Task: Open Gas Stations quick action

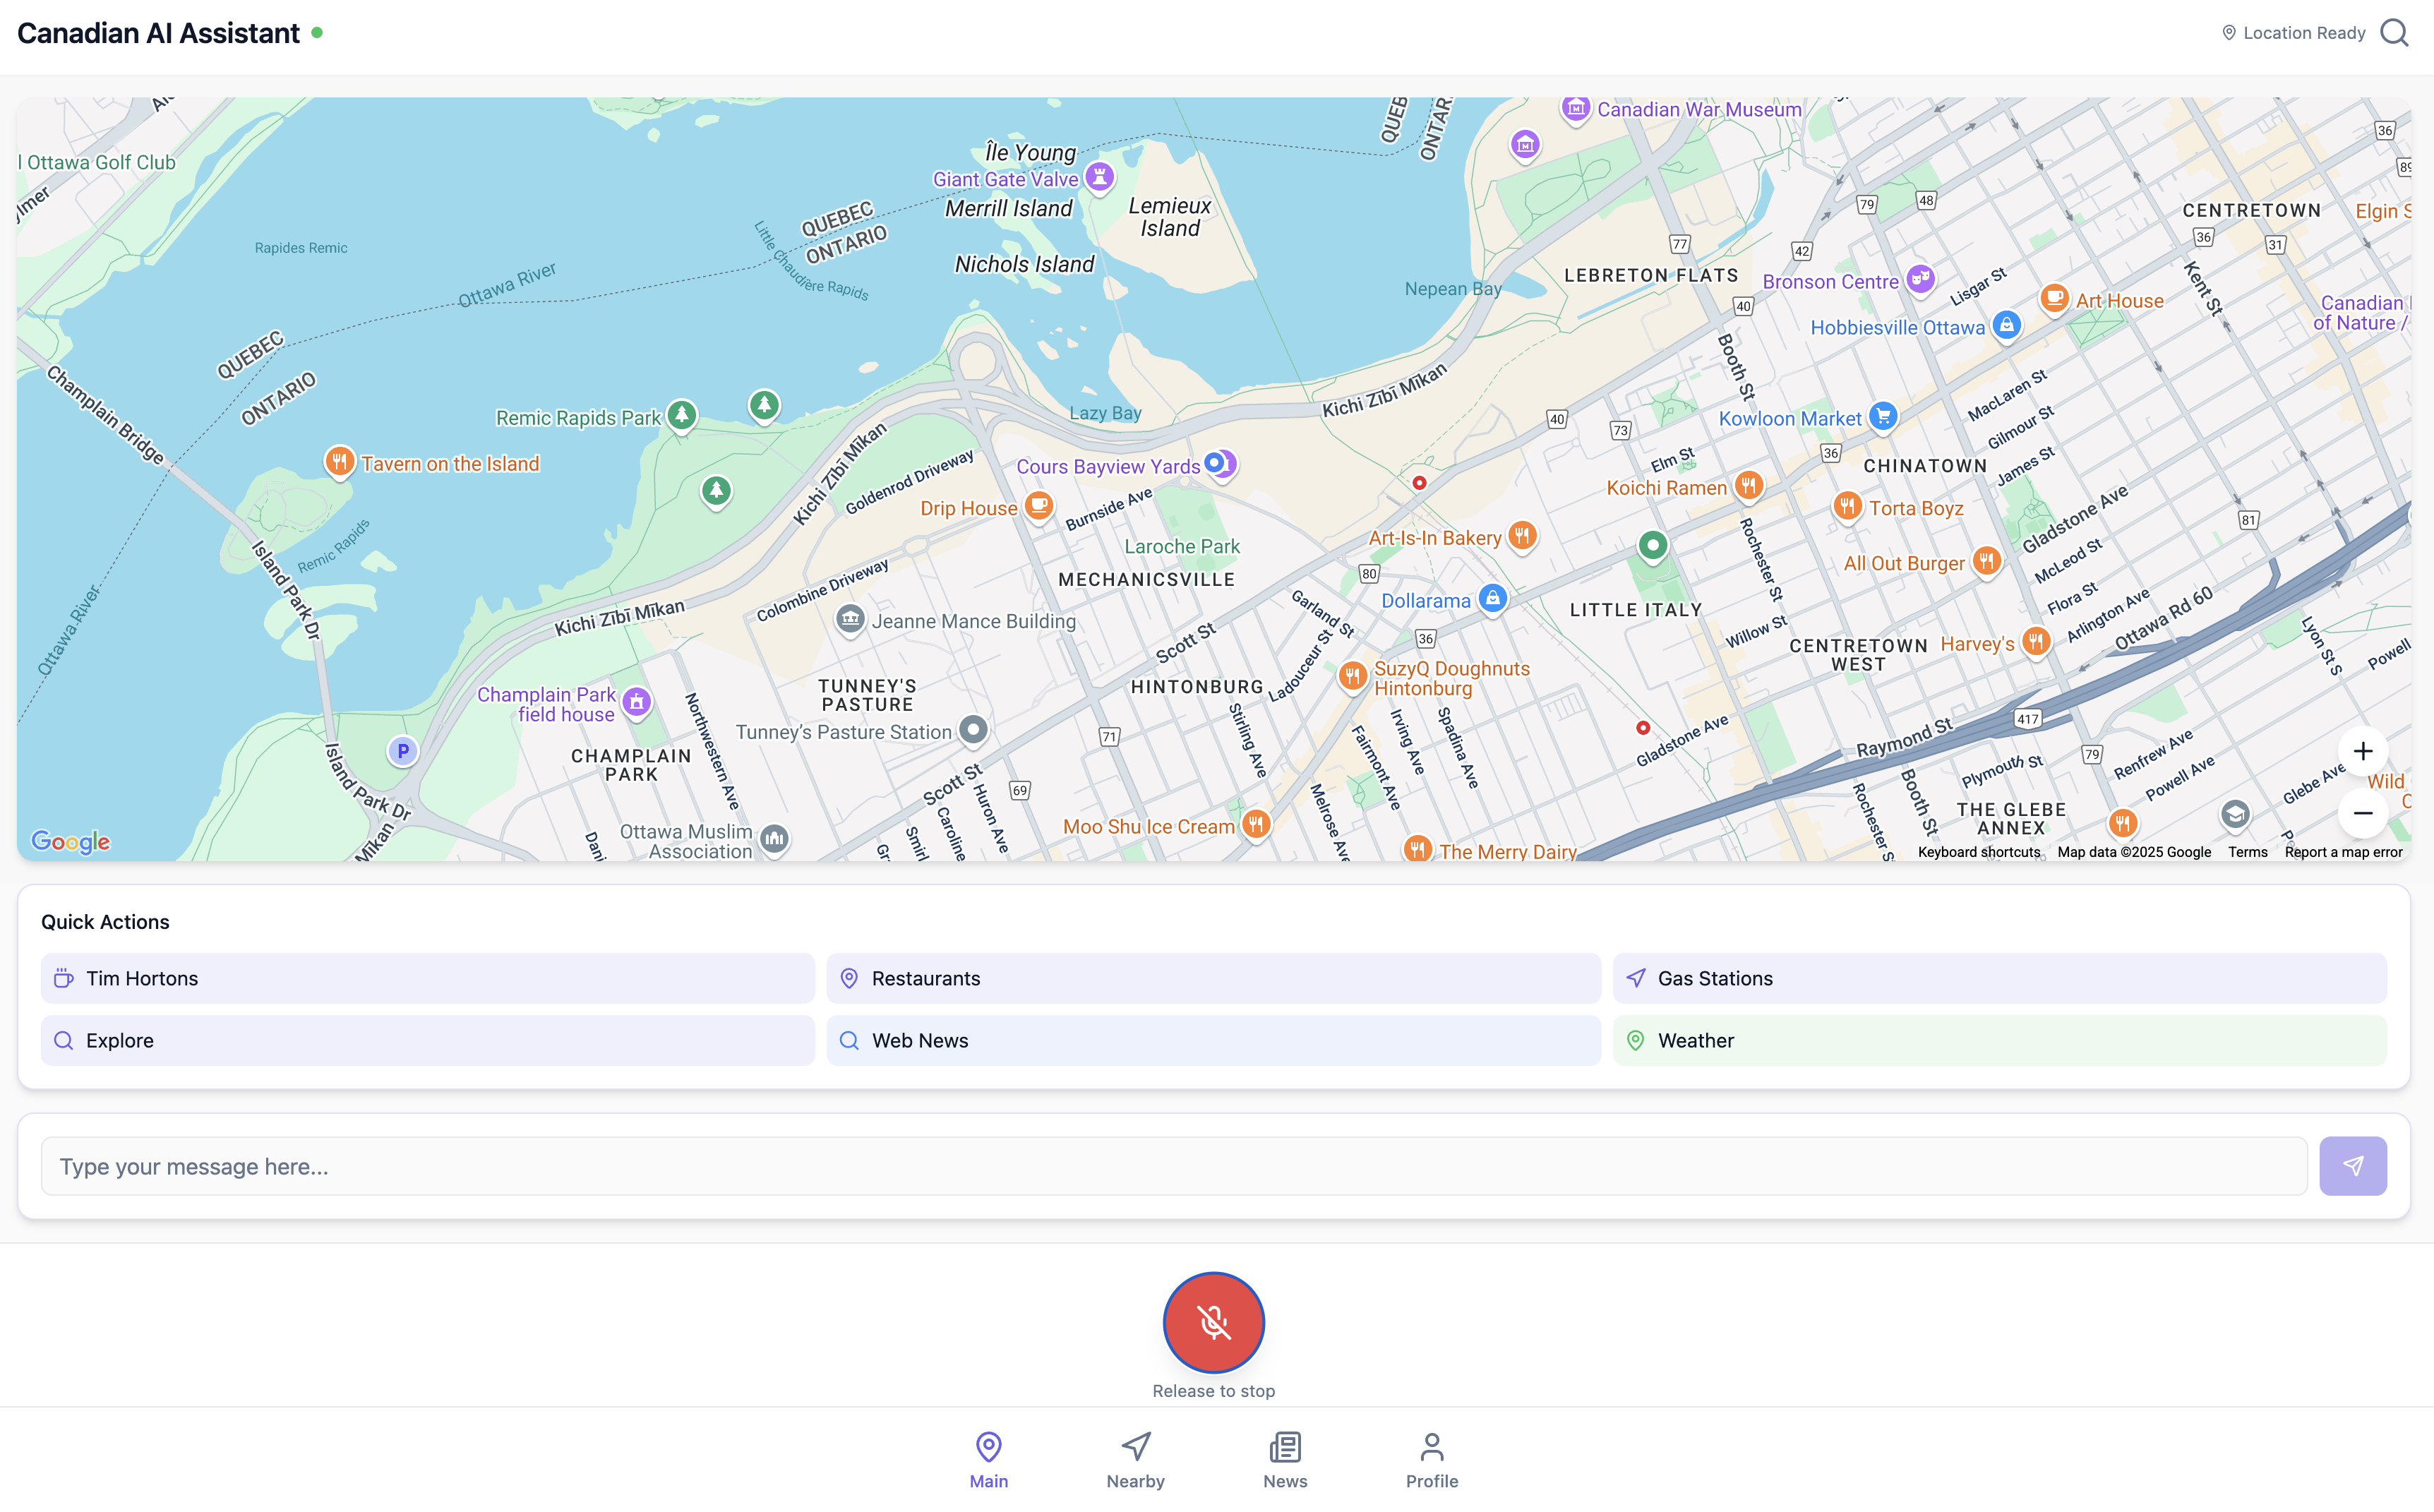Action: point(1999,978)
